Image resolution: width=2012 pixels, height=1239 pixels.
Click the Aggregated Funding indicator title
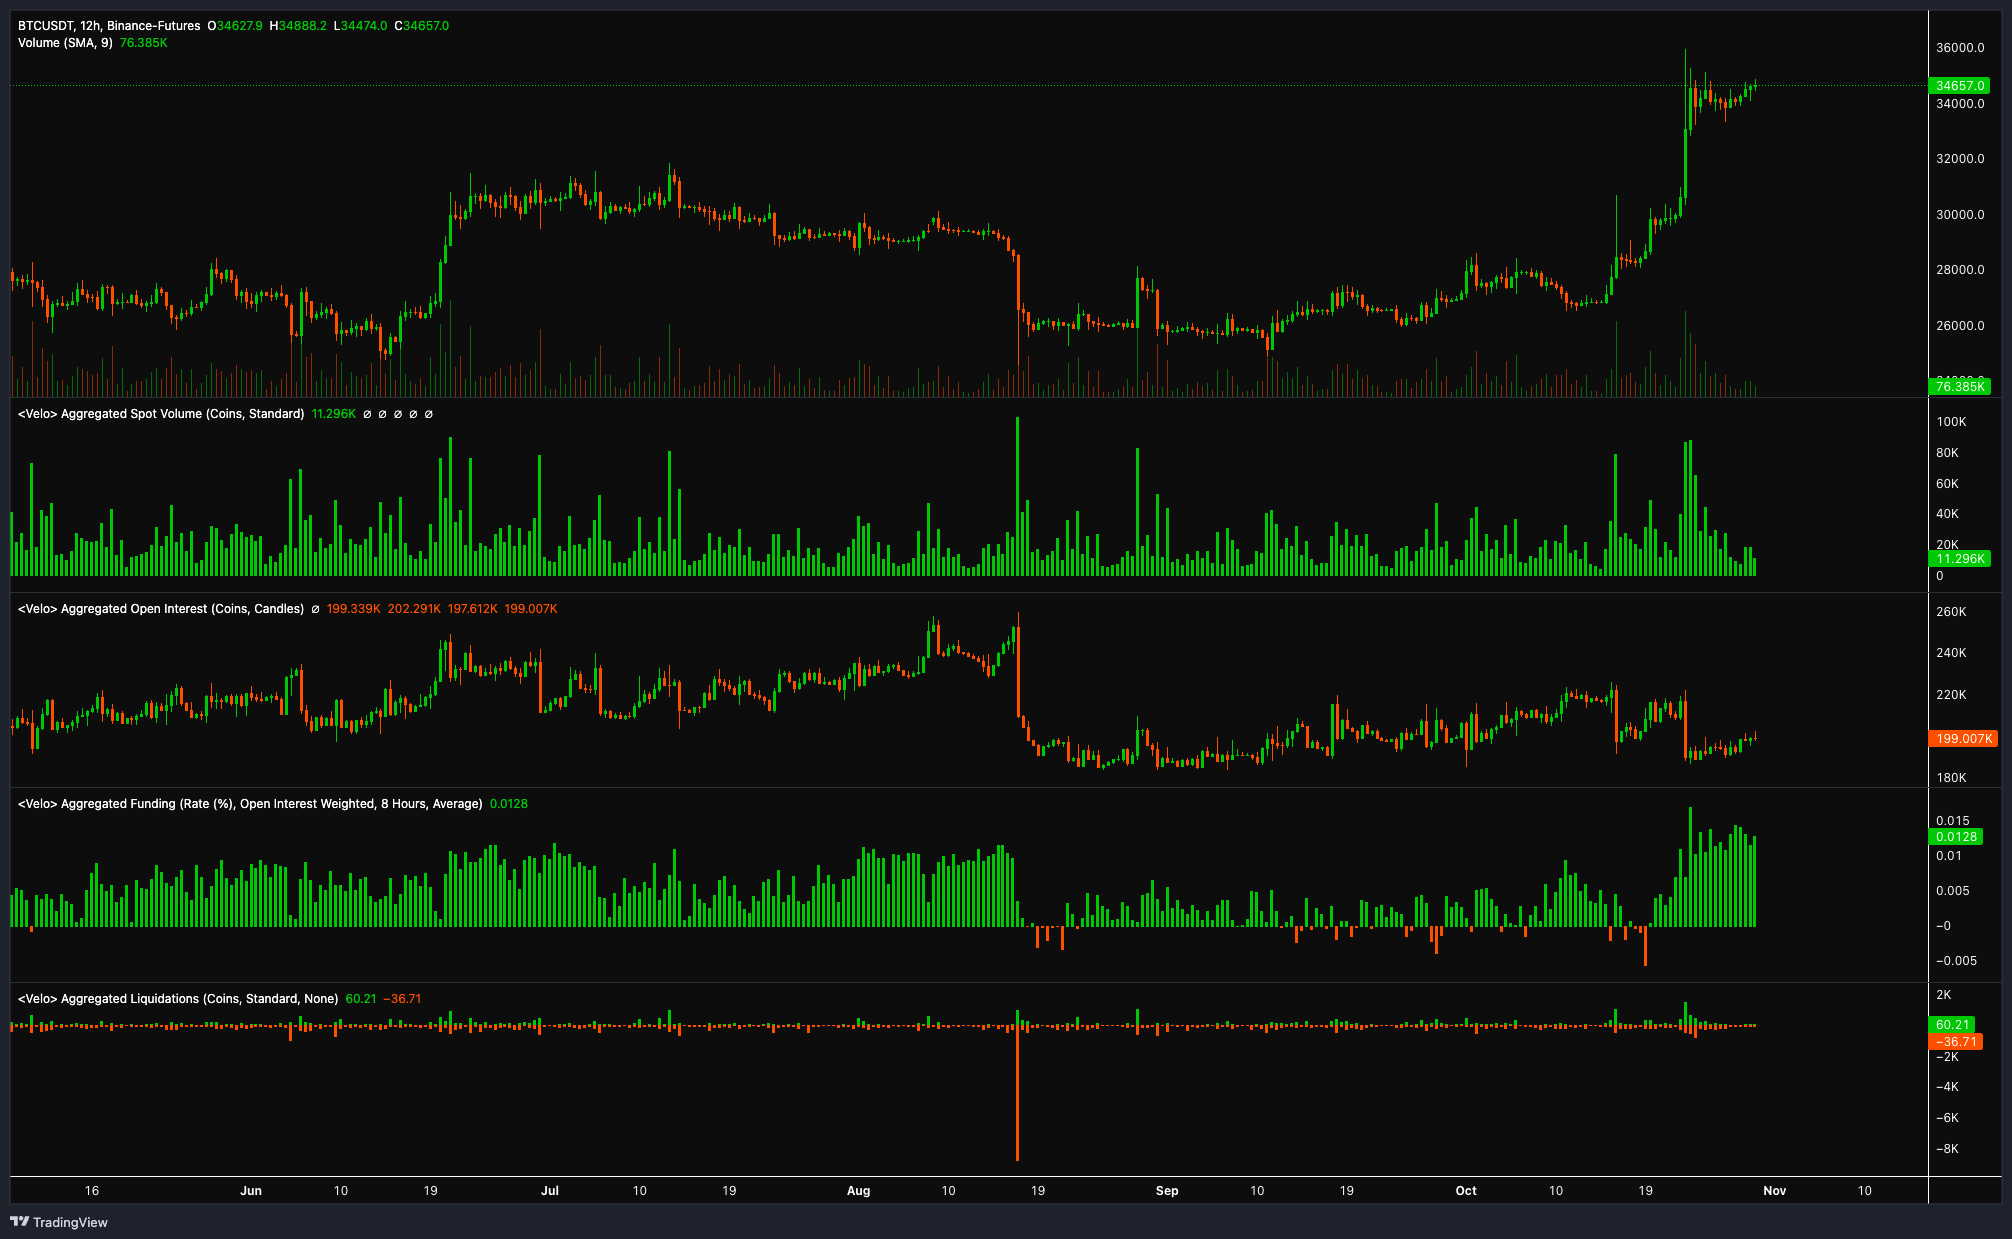[x=250, y=803]
